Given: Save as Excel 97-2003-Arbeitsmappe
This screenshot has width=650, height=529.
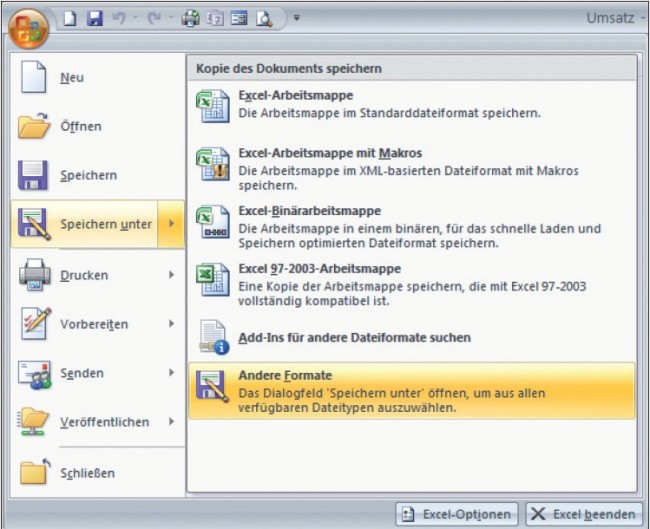Looking at the screenshot, I should [x=412, y=286].
